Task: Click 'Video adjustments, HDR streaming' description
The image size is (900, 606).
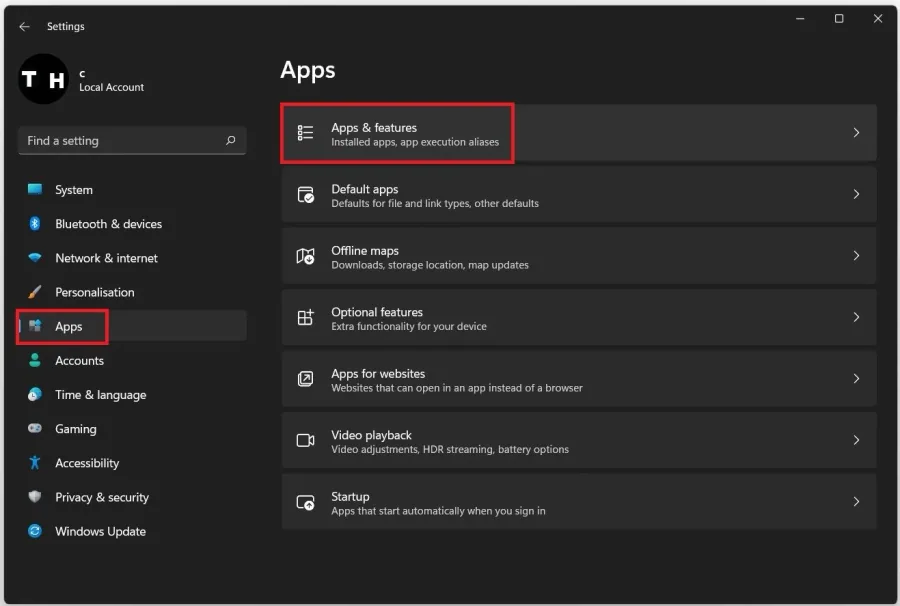Action: click(450, 449)
